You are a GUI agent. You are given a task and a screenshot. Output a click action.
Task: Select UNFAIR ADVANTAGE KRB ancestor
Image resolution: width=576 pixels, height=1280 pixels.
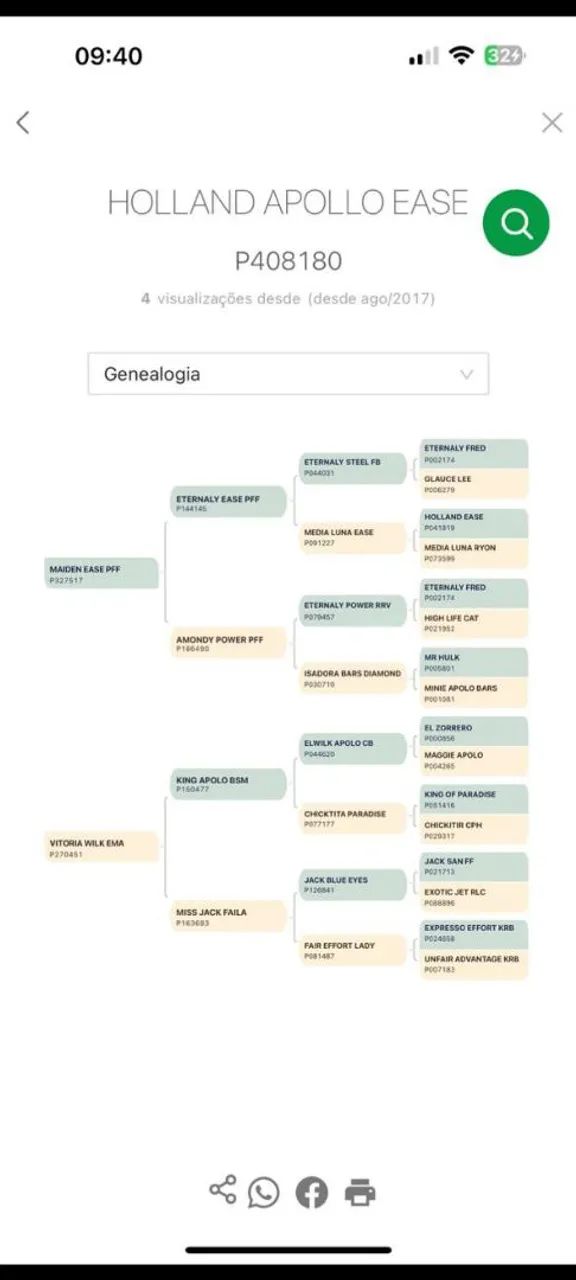pyautogui.click(x=474, y=964)
